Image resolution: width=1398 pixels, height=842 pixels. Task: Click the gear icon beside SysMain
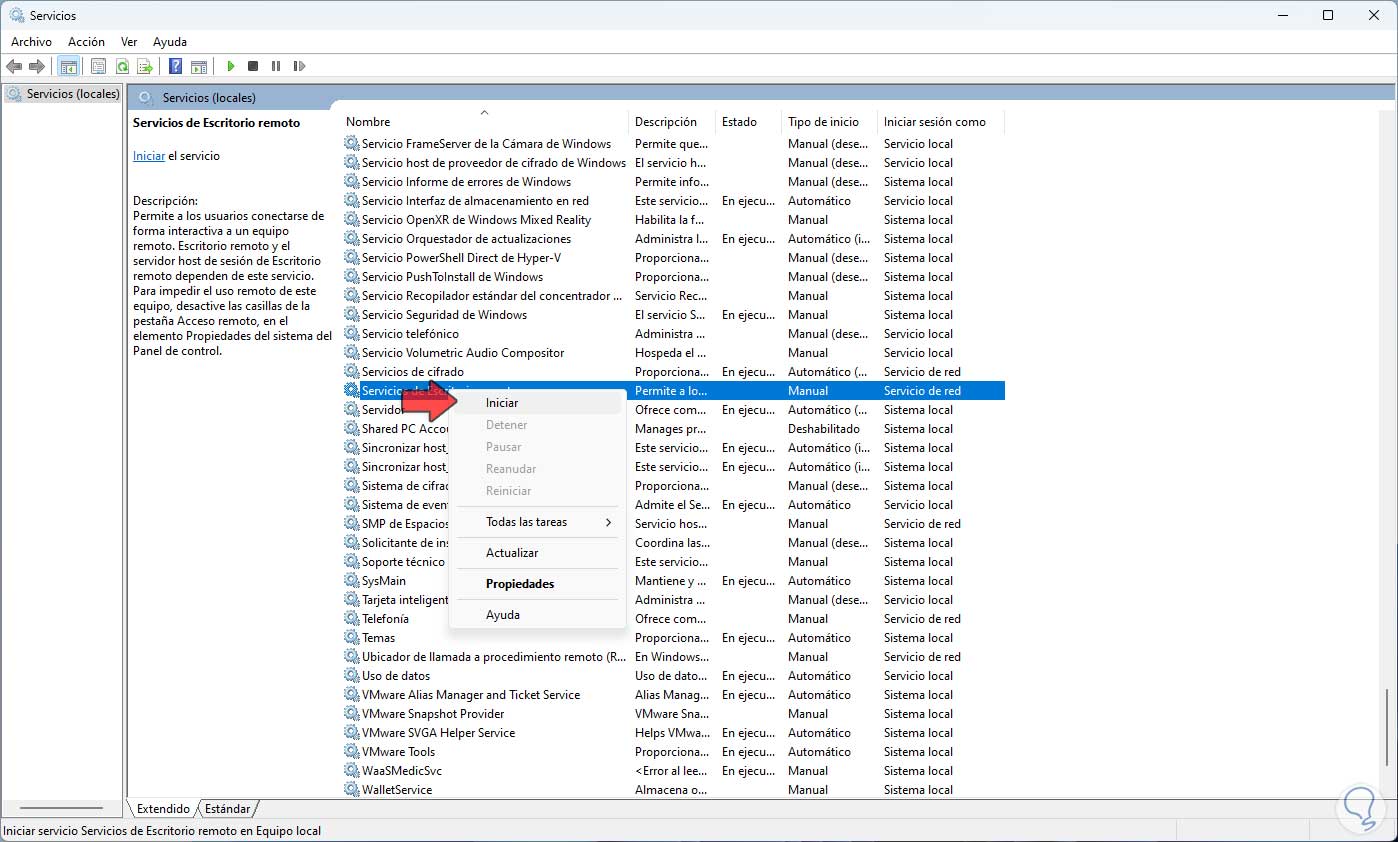click(x=352, y=580)
